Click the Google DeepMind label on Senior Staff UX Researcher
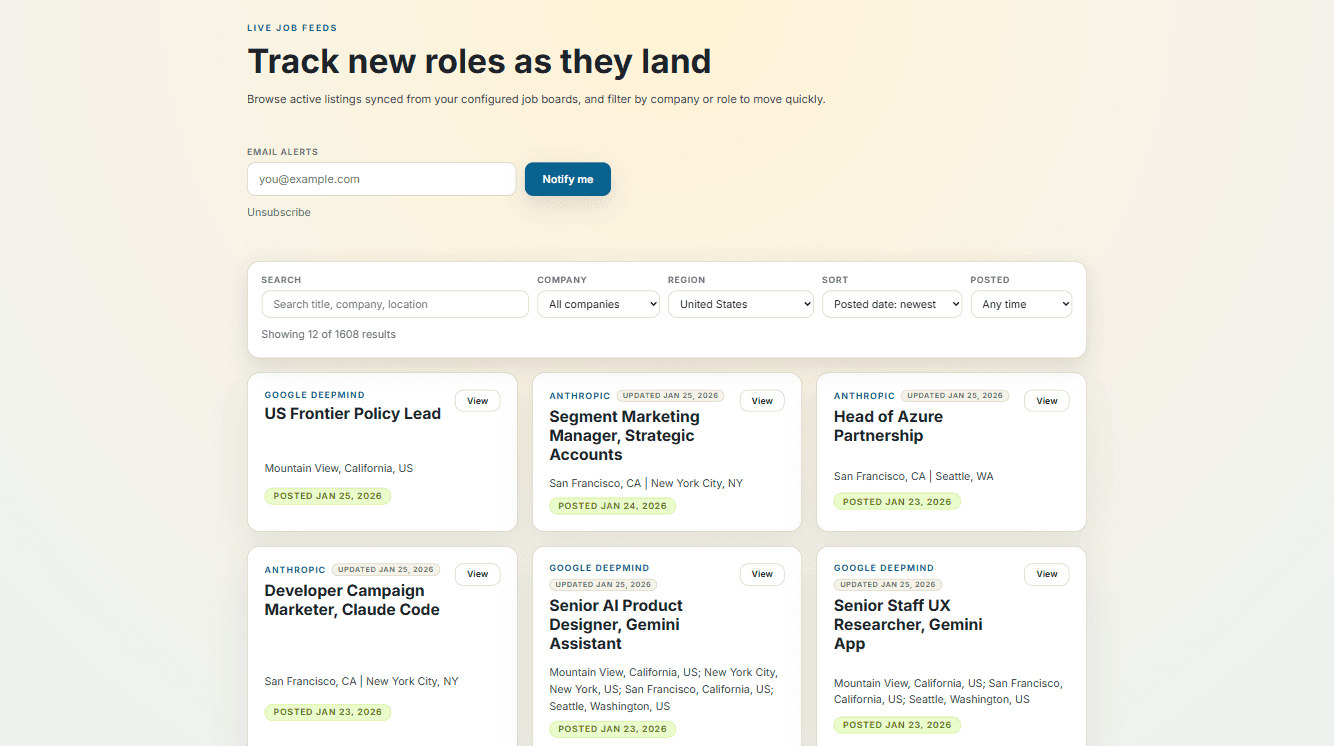Image resolution: width=1334 pixels, height=746 pixels. click(x=883, y=567)
